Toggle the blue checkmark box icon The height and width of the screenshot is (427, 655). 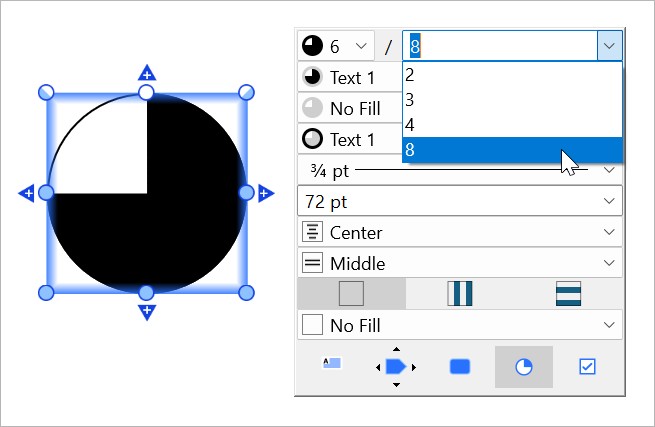[587, 367]
